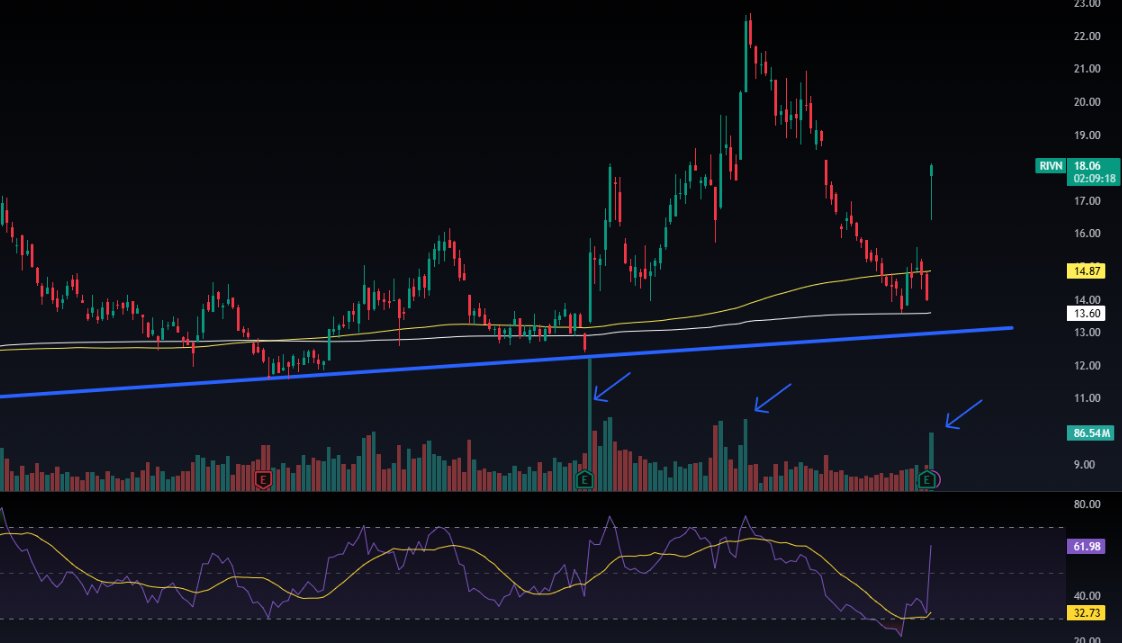Click the teal volume label showing 86.54M

tap(1092, 433)
